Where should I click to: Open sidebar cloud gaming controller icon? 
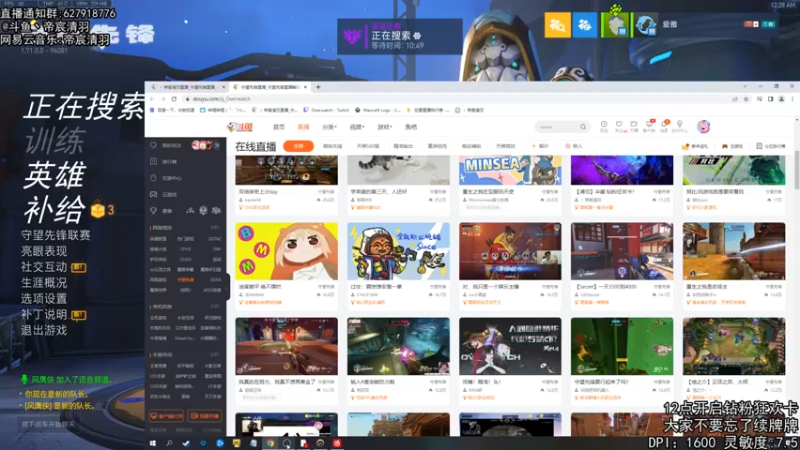click(x=154, y=194)
